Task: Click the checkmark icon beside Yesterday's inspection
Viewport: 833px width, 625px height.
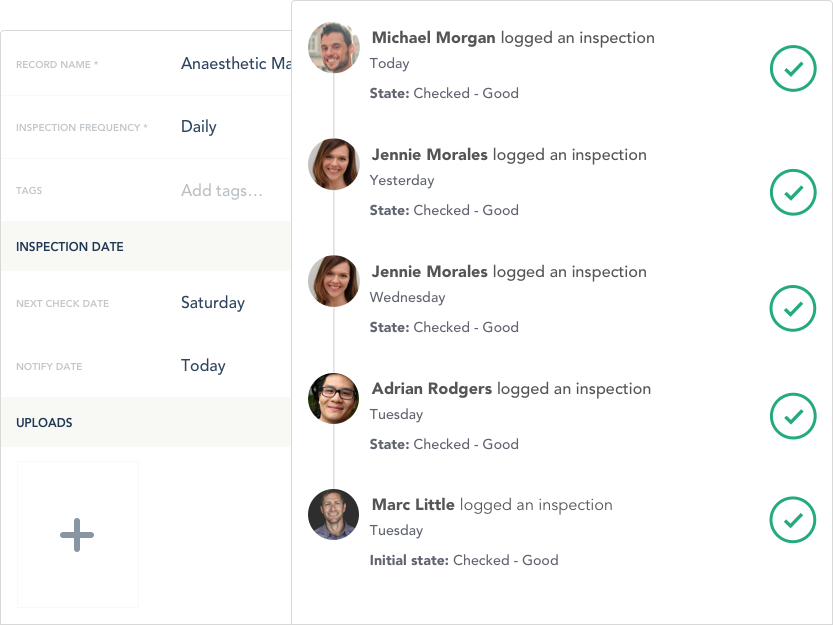Action: coord(793,192)
